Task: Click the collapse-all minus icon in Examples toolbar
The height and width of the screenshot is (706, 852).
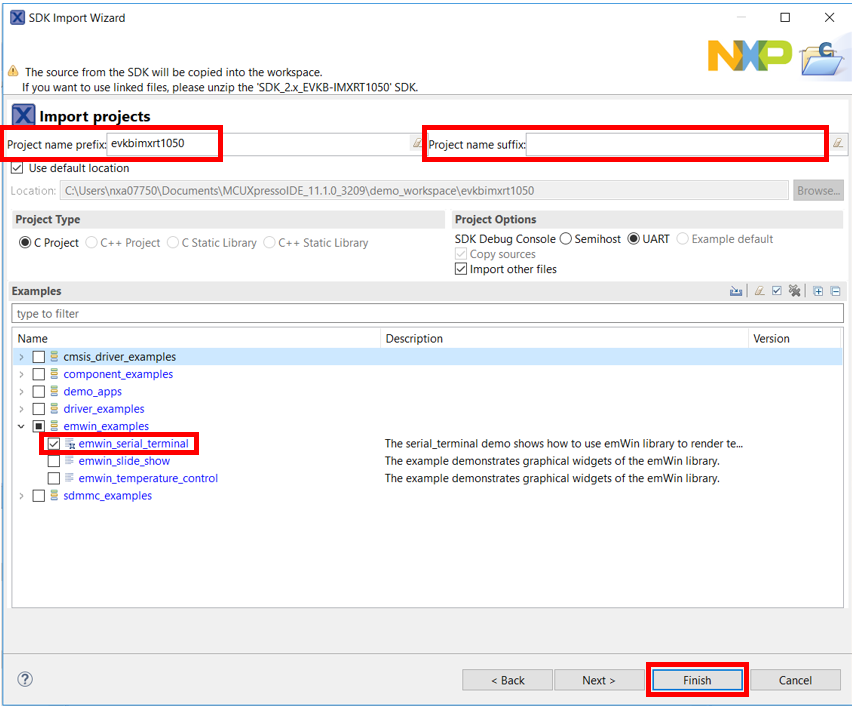Action: click(836, 291)
